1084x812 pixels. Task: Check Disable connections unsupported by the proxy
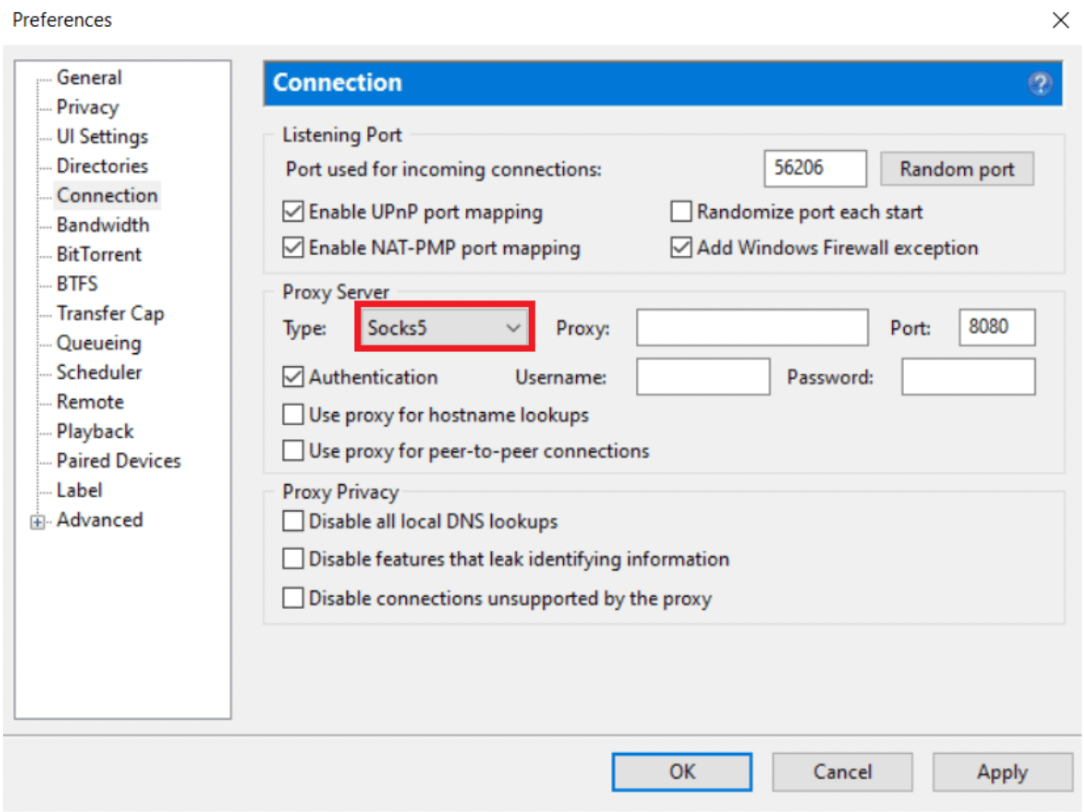(293, 598)
